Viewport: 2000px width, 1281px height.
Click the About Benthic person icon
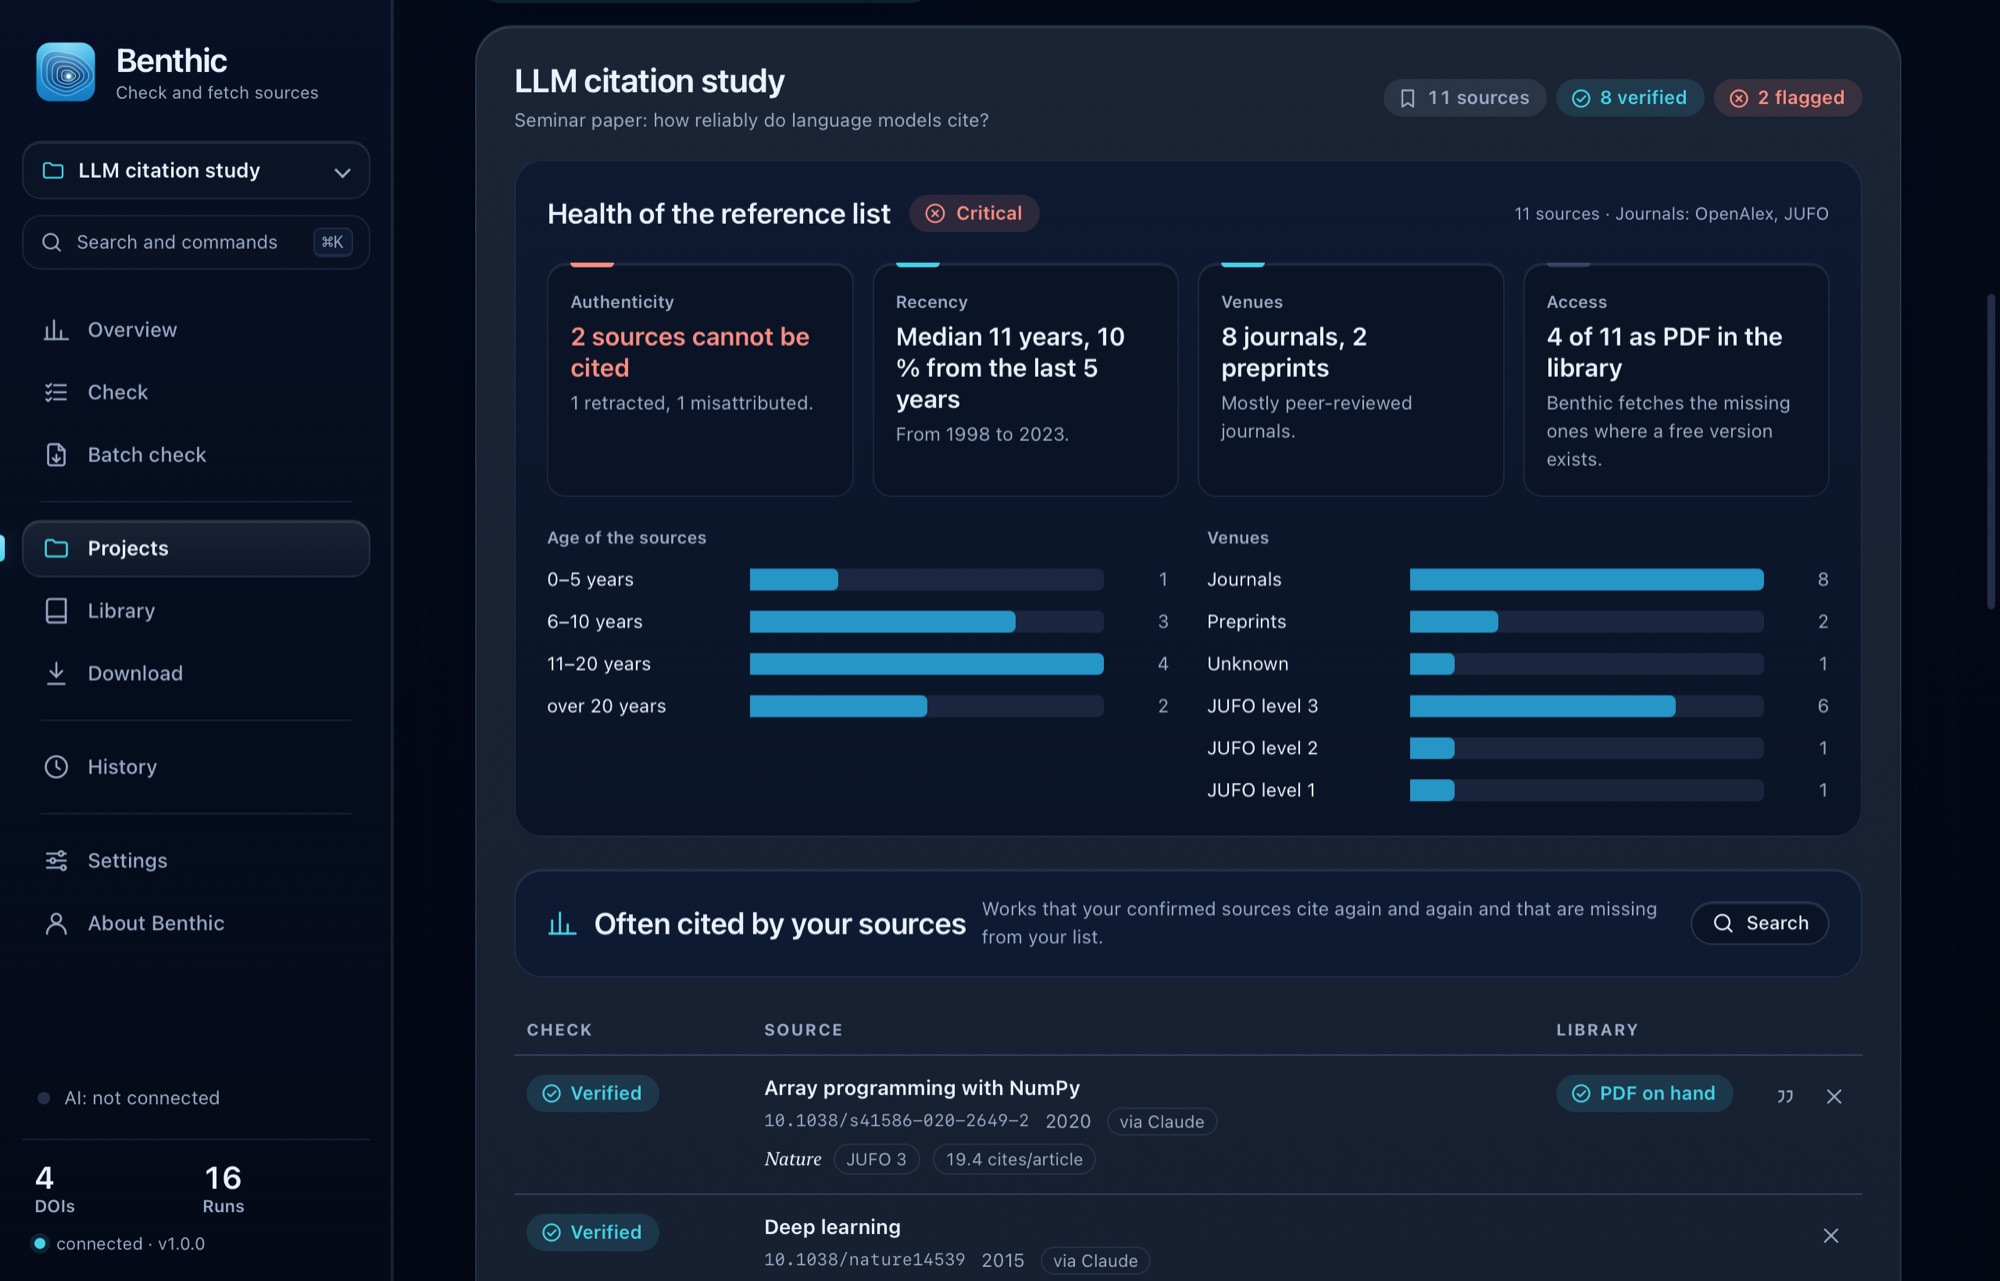pos(56,923)
